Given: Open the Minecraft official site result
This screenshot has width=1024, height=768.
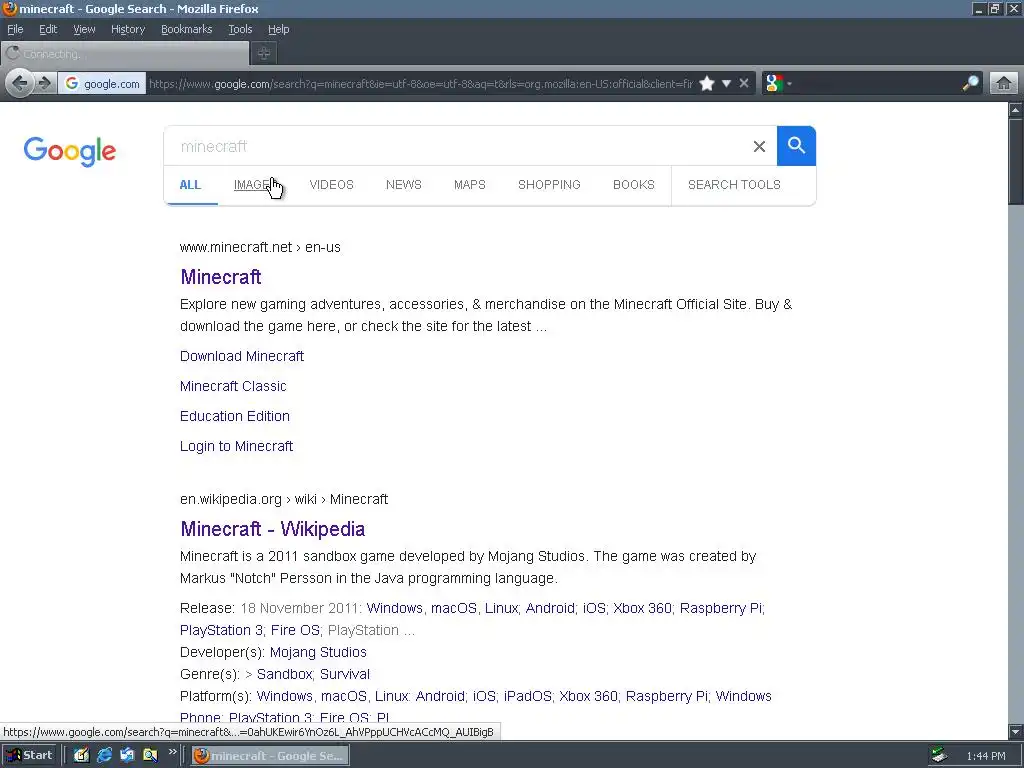Looking at the screenshot, I should click(x=221, y=277).
